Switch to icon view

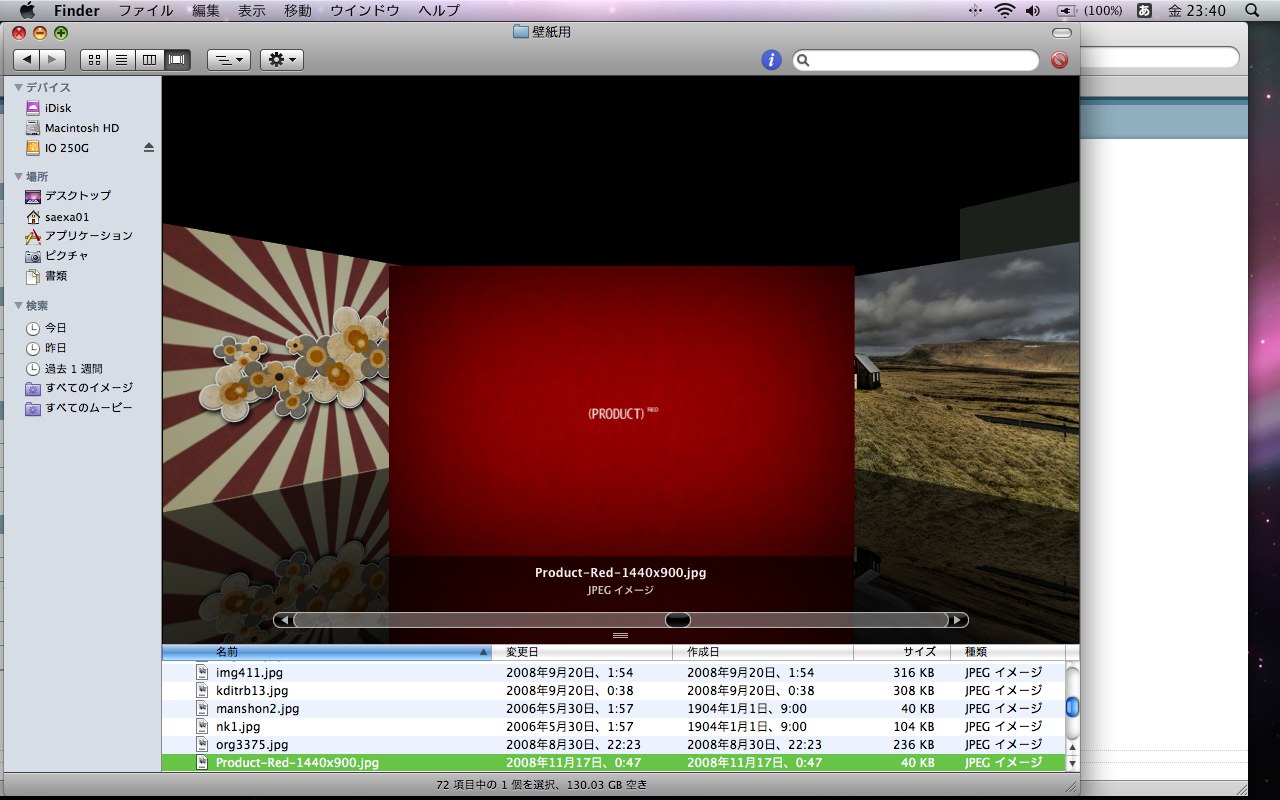click(x=94, y=60)
